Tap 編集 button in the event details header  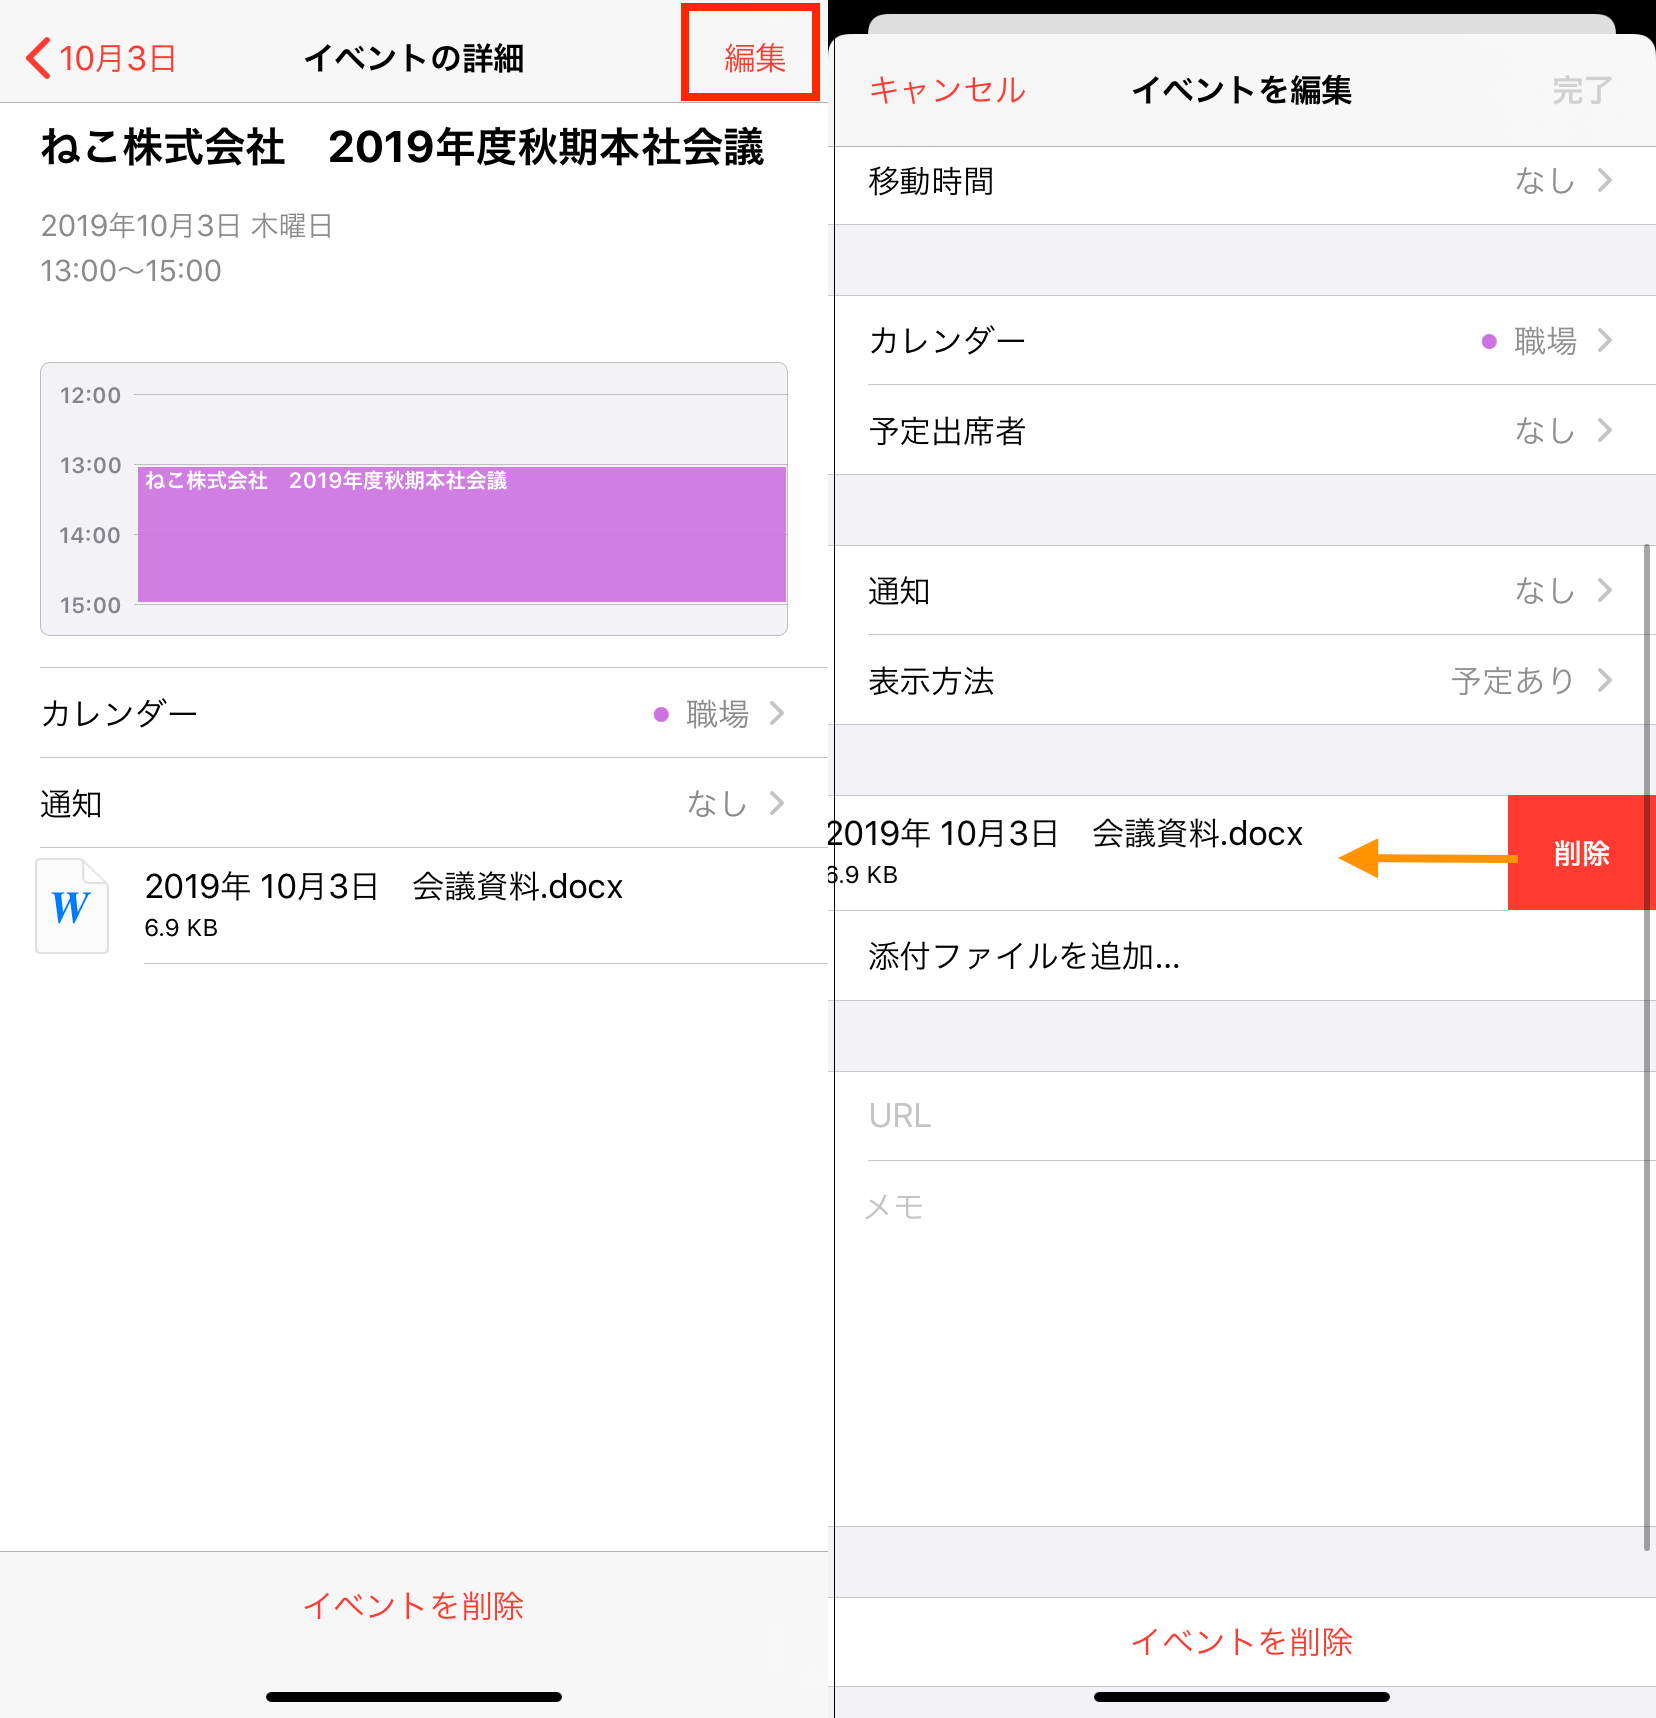(x=754, y=58)
